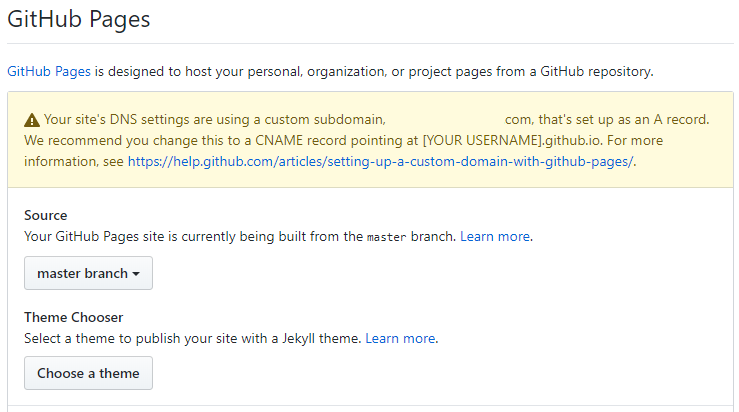This screenshot has height=412, width=739.
Task: Open the custom domain help article URL
Action: point(380,161)
